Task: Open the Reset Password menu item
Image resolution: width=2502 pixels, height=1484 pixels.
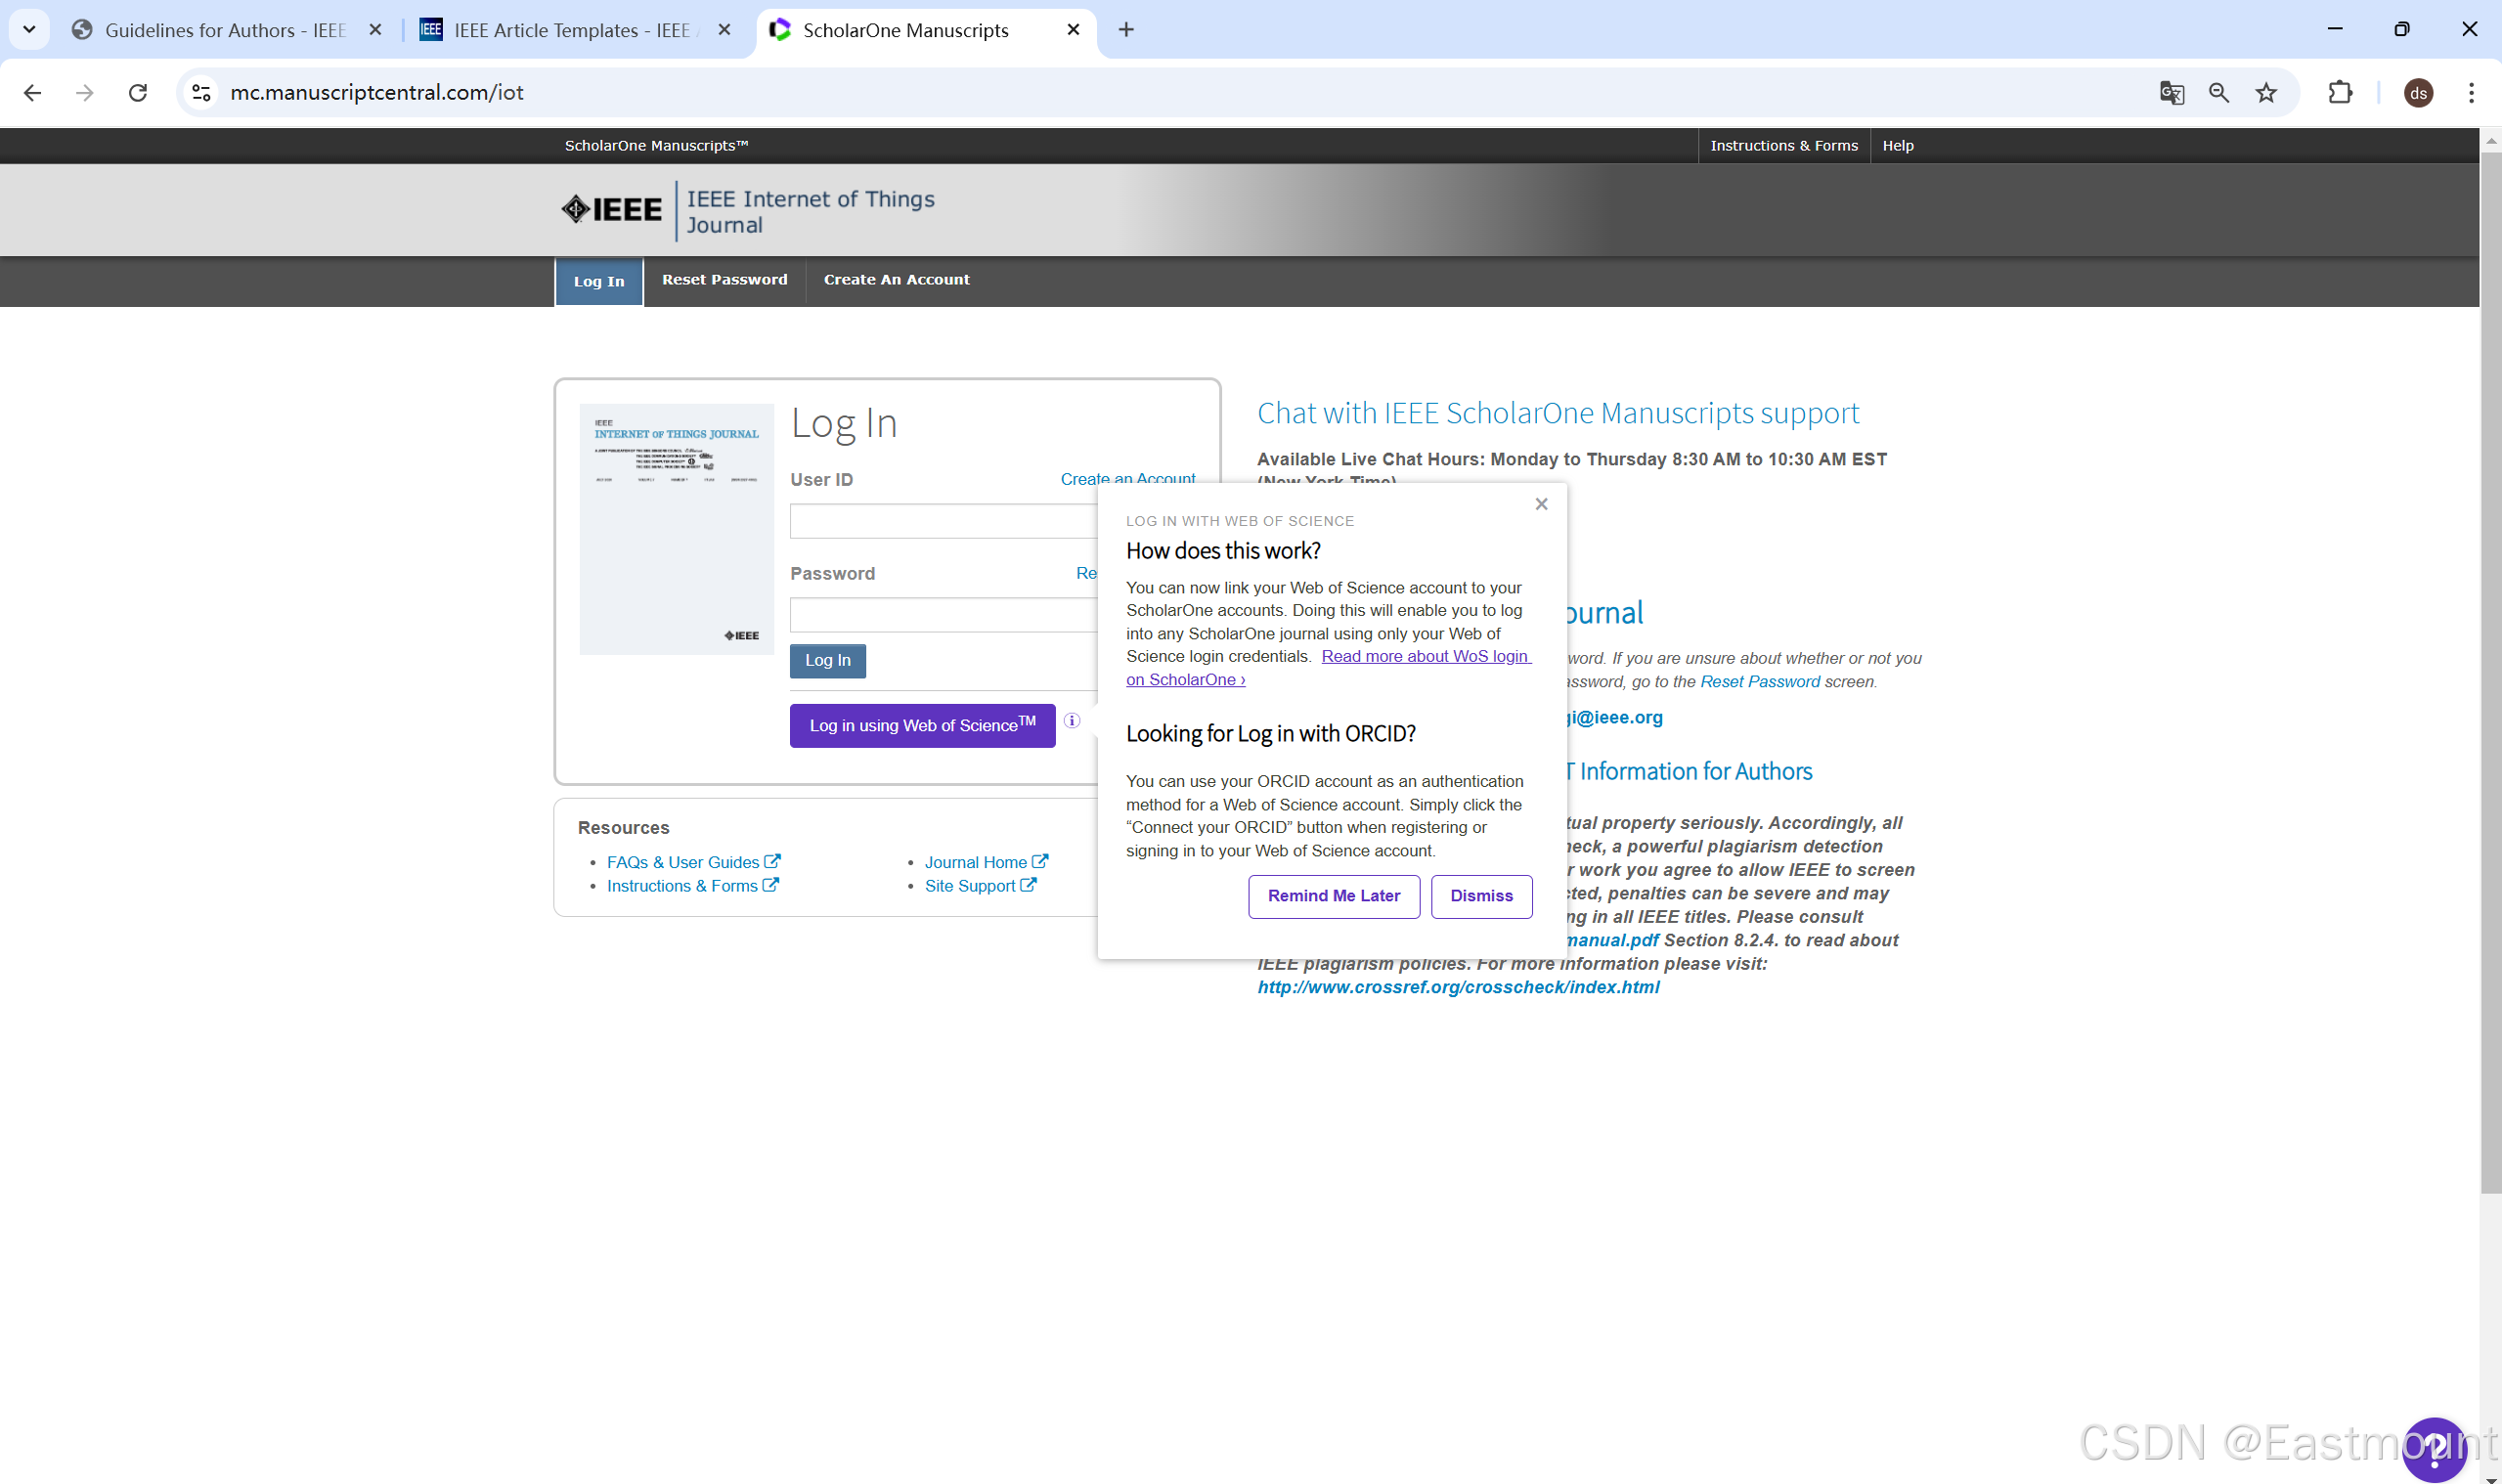Action: click(724, 280)
